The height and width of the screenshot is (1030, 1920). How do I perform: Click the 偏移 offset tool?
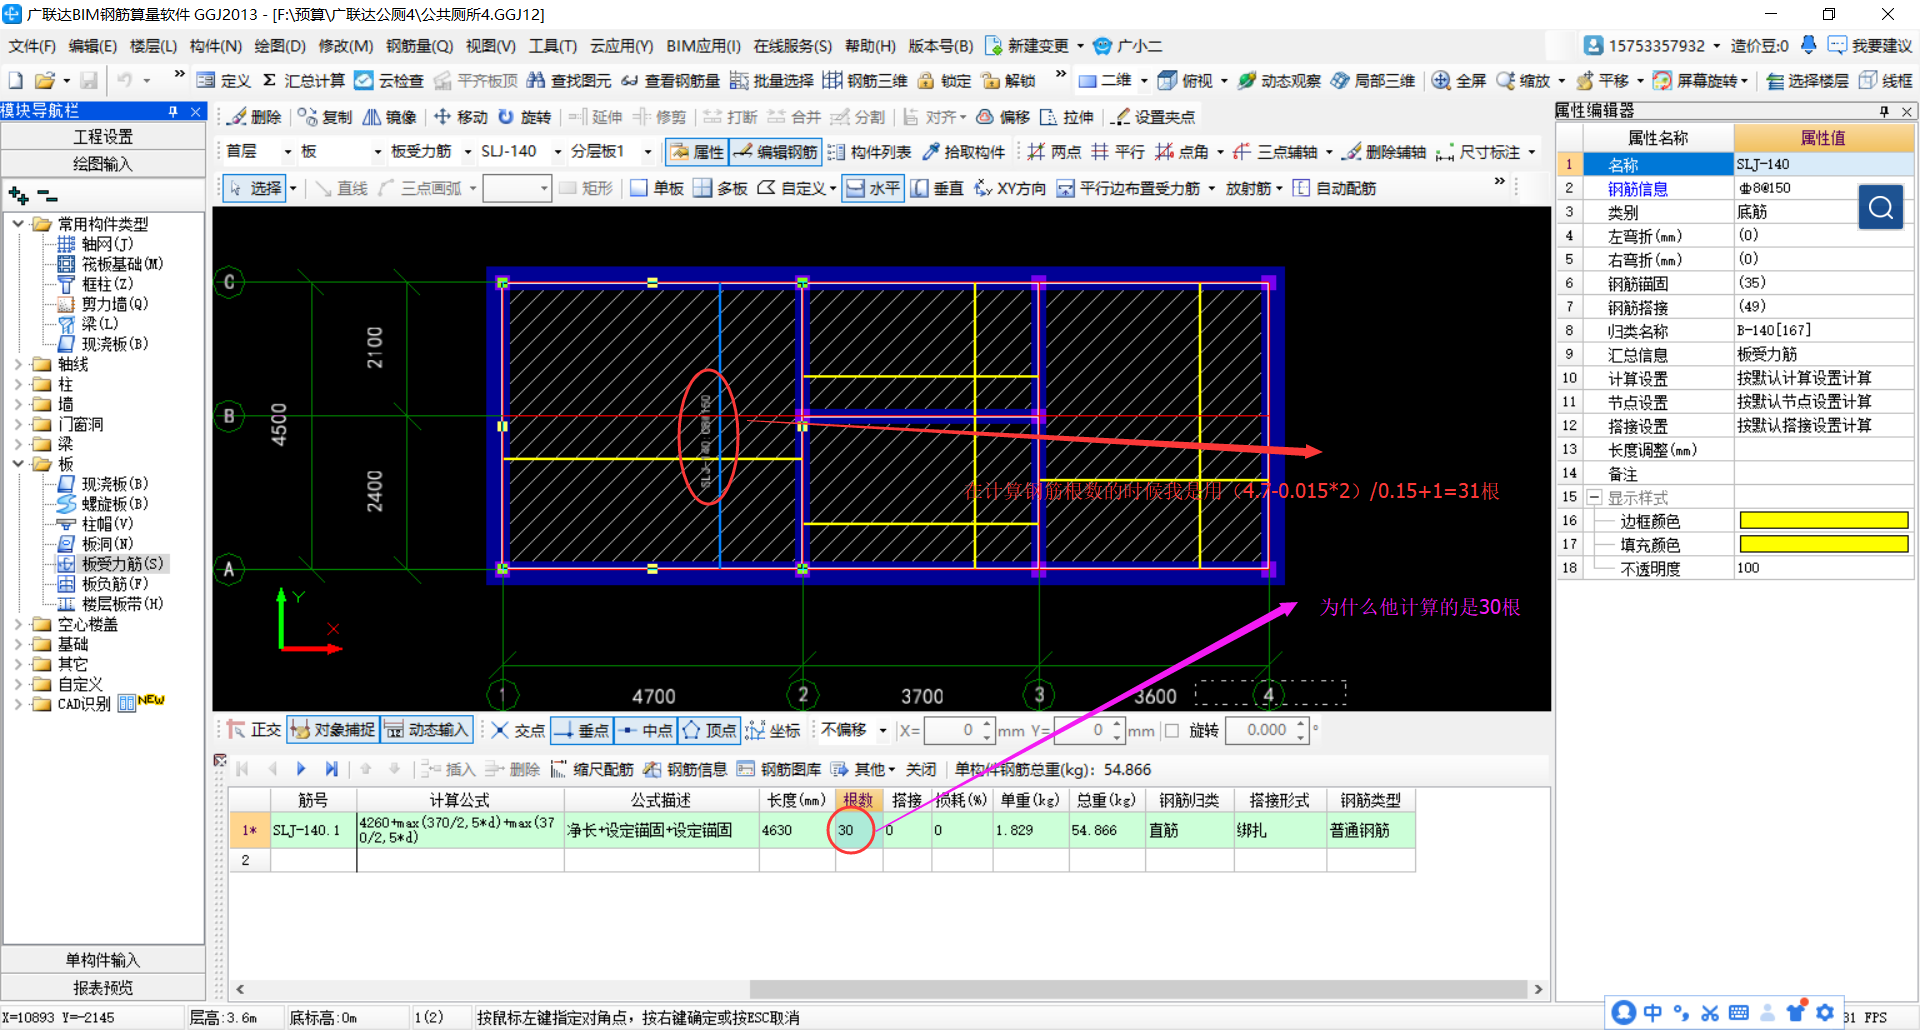coord(1003,117)
